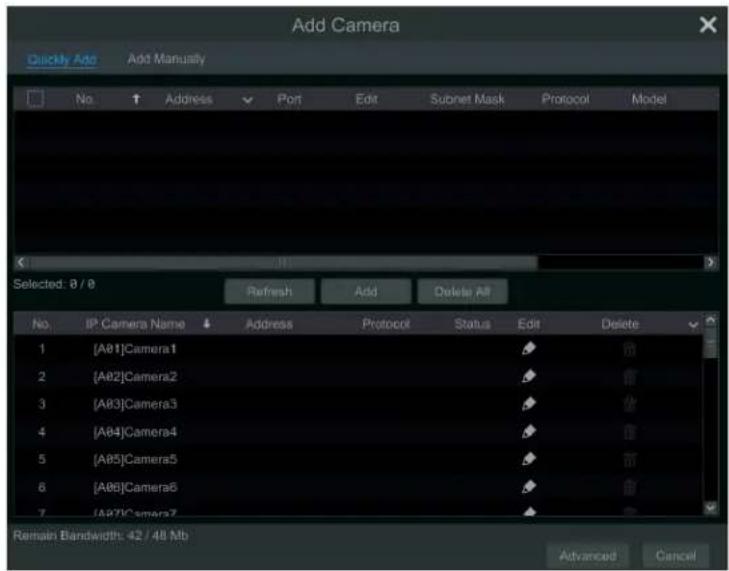Click the left arrow of the horizontal scrollbar

[20, 262]
